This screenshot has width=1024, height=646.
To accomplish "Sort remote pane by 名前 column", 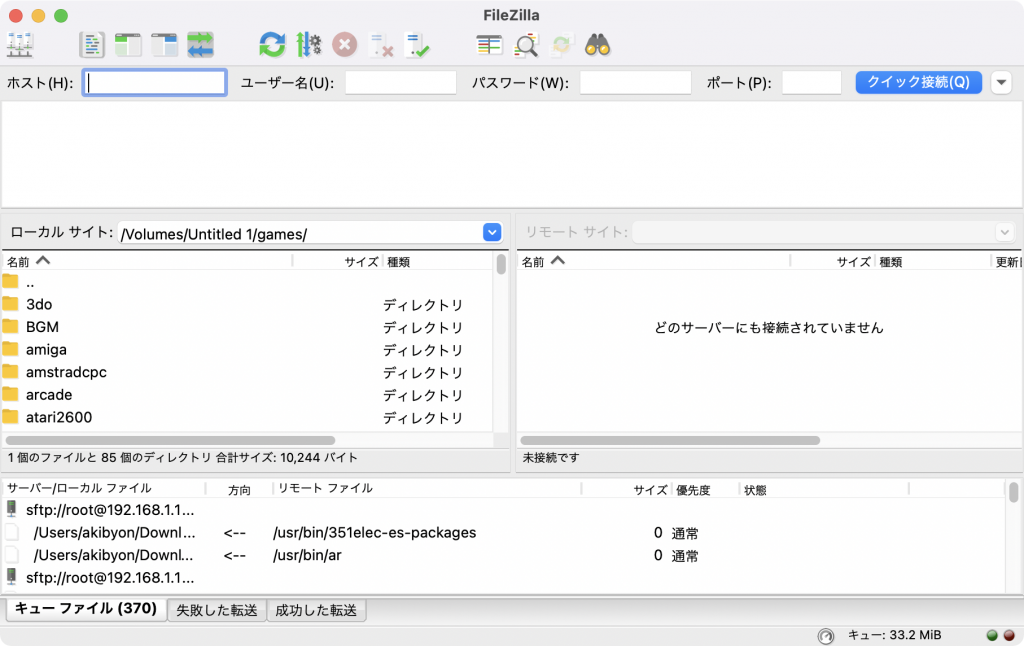I will coord(654,261).
